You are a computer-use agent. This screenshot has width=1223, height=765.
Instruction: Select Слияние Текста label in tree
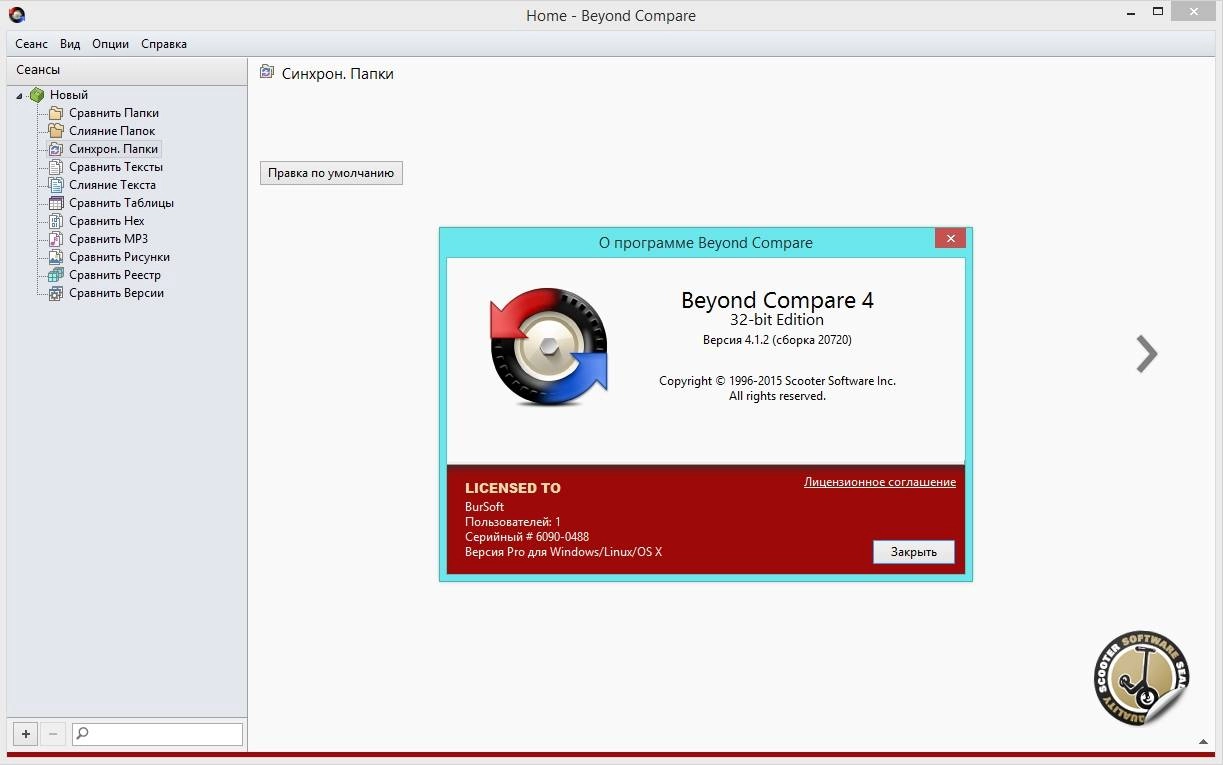tap(112, 185)
